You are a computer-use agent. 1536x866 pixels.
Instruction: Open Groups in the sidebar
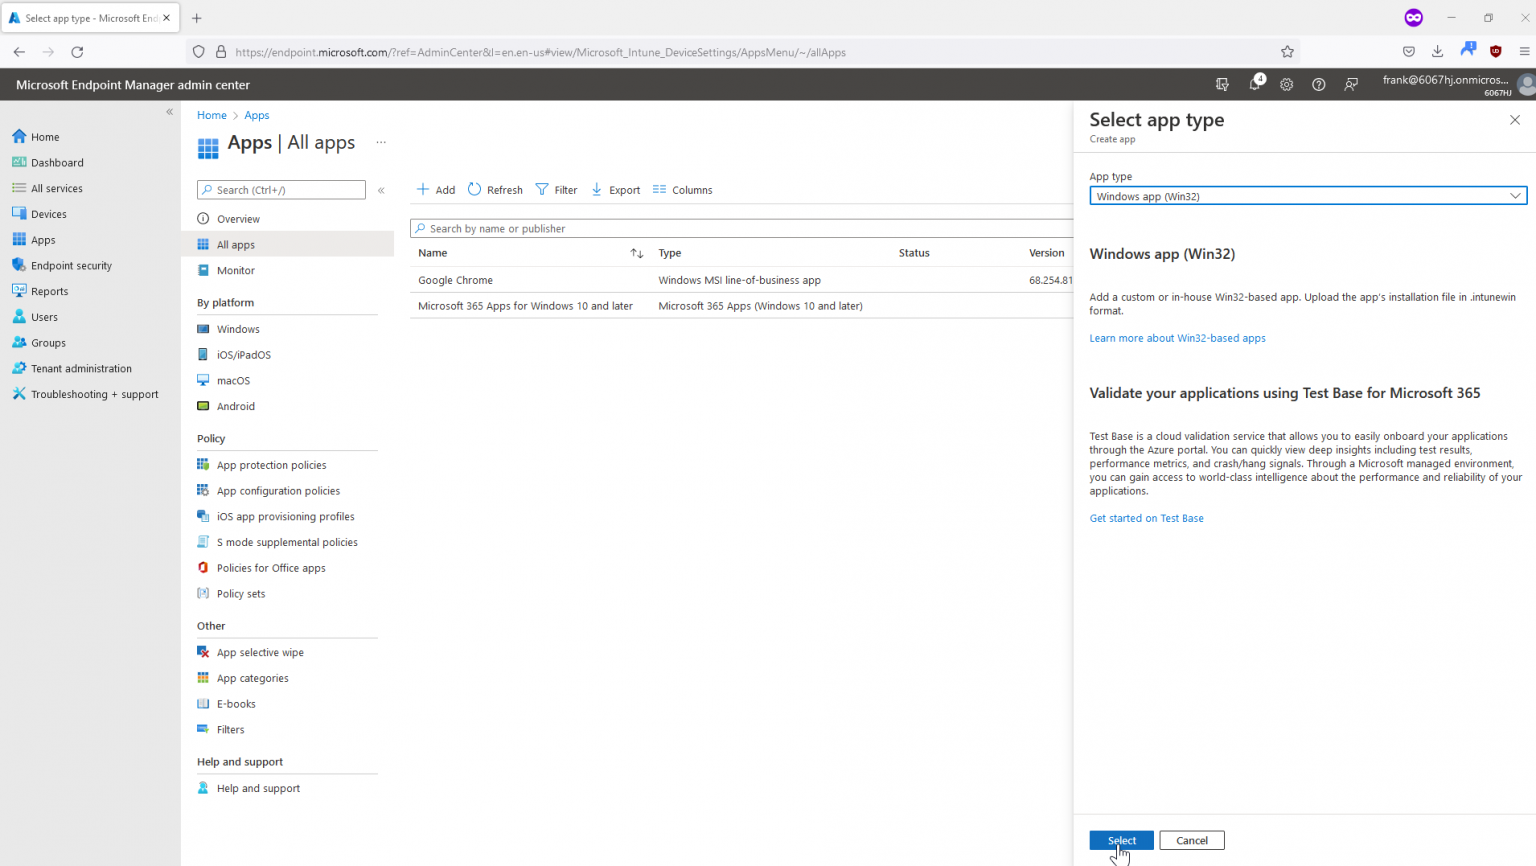pyautogui.click(x=47, y=342)
